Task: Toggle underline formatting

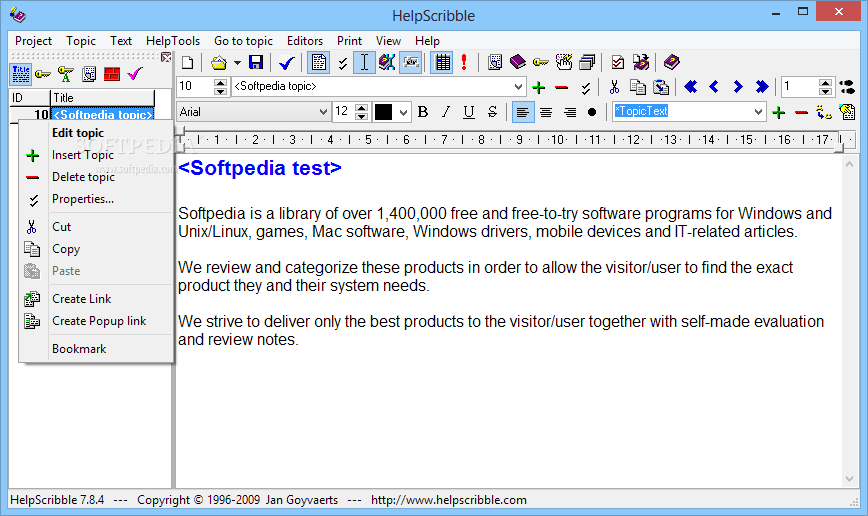Action: pos(469,112)
